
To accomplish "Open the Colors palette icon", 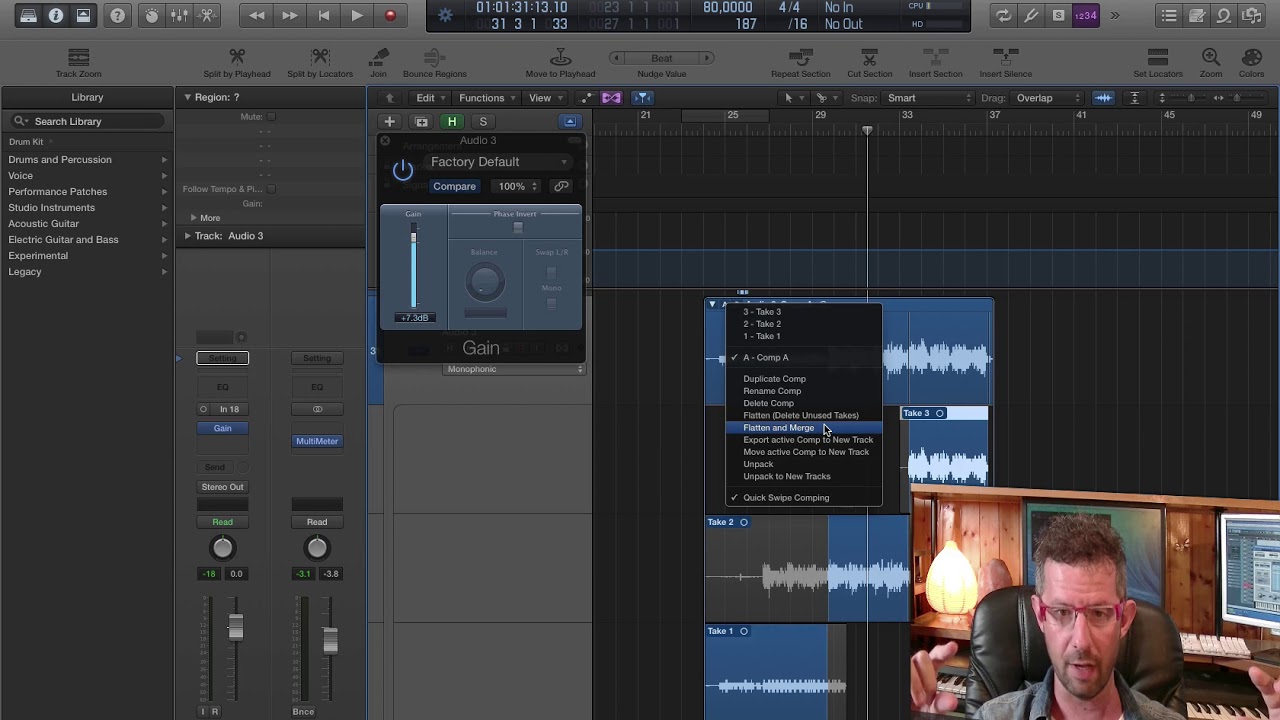I will tap(1251, 57).
